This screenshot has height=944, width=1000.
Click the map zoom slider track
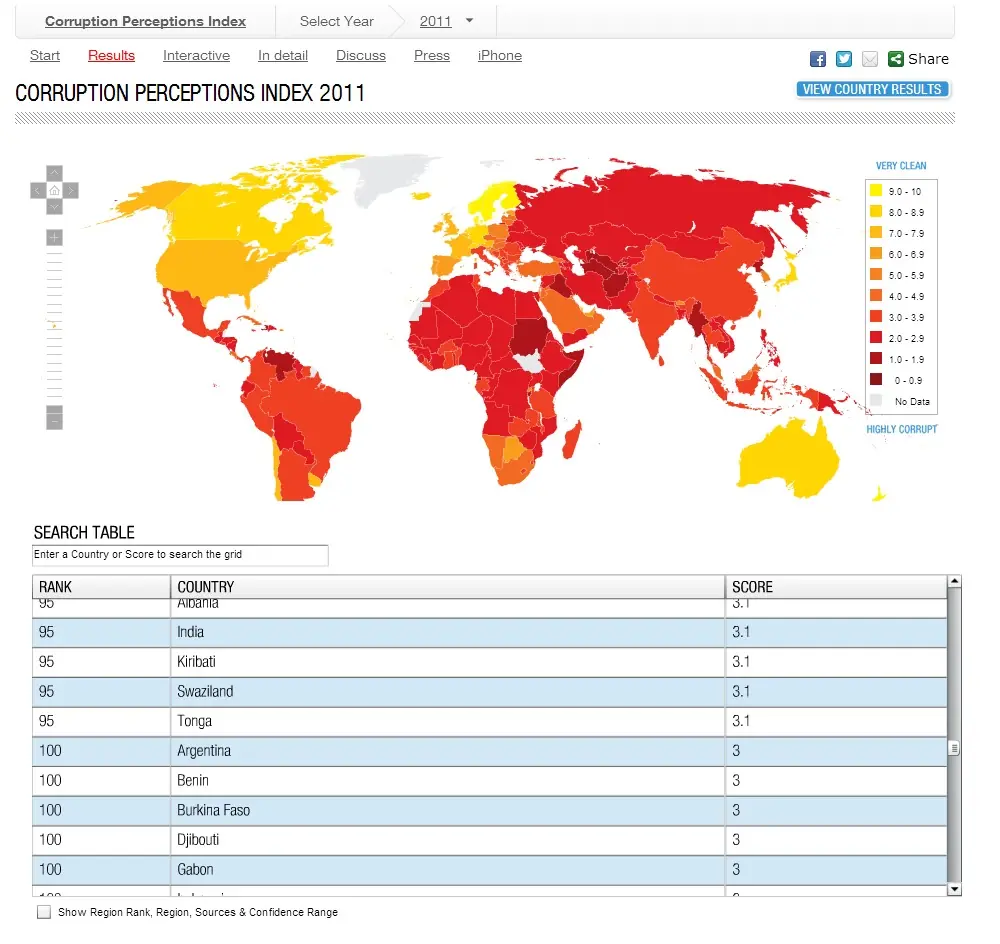point(55,325)
